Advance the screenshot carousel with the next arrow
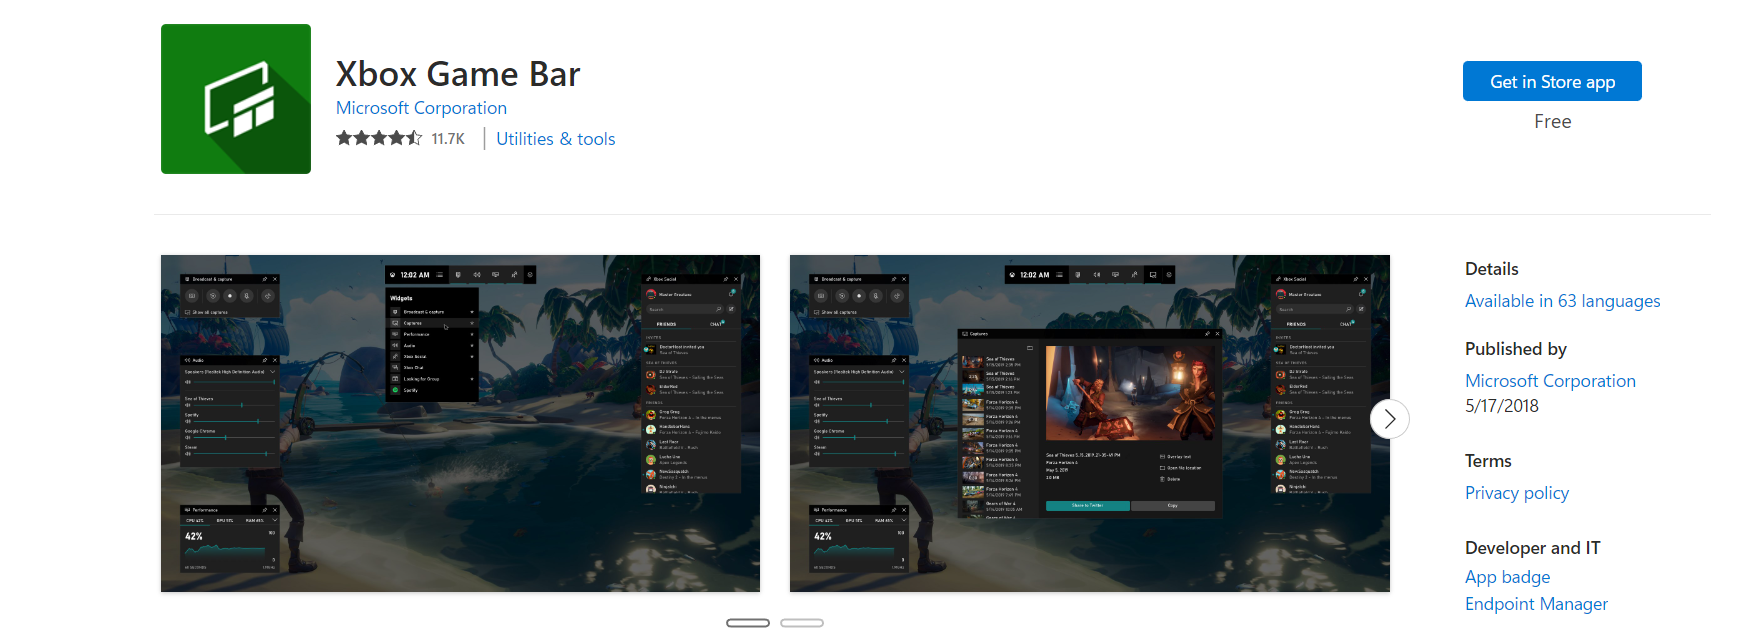Viewport: 1749px width, 637px height. (x=1389, y=419)
